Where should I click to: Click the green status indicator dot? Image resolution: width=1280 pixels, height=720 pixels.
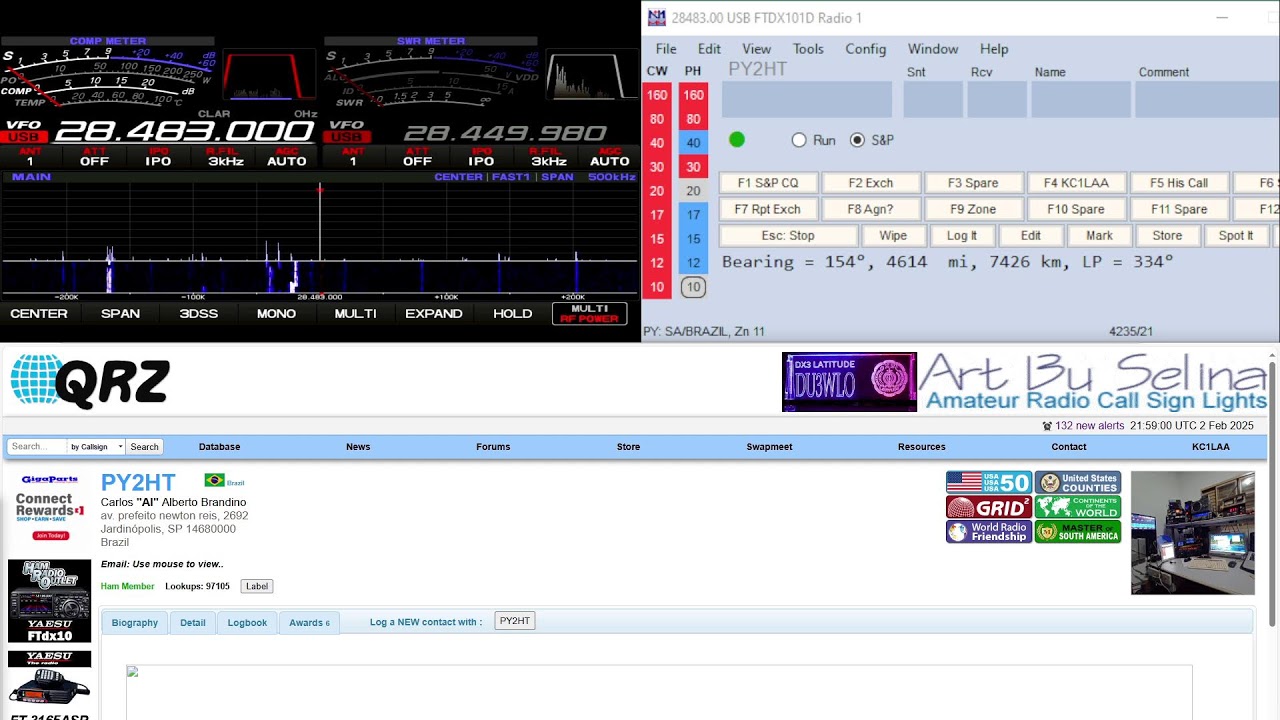pyautogui.click(x=737, y=140)
